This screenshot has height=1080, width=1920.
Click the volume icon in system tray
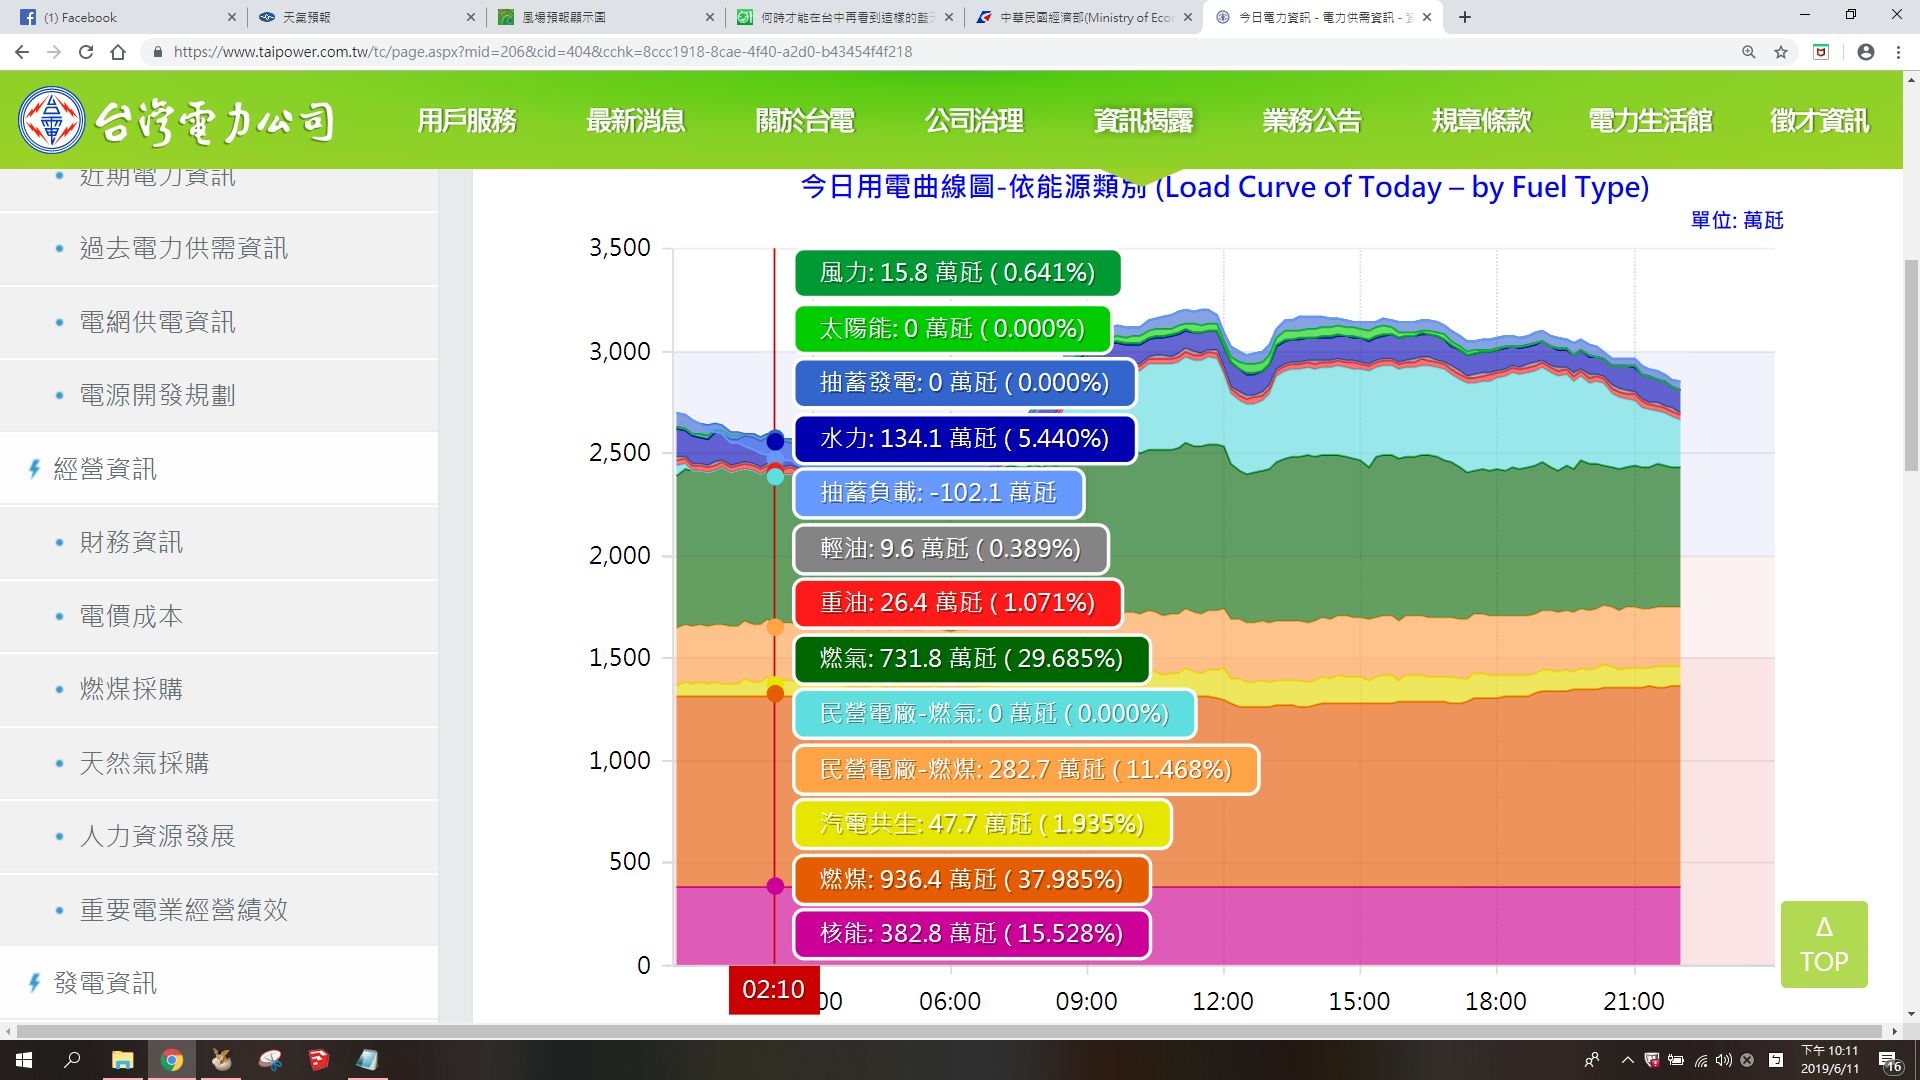coord(1723,1060)
